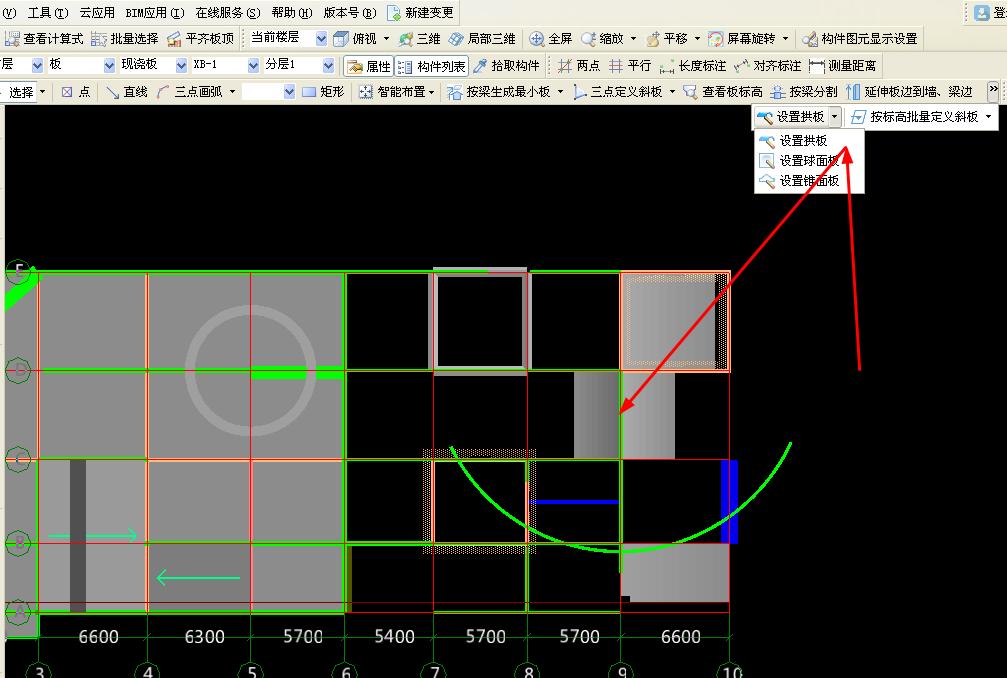Image resolution: width=1007 pixels, height=678 pixels.
Task: Click the 5400 dimension label
Action: 394,637
